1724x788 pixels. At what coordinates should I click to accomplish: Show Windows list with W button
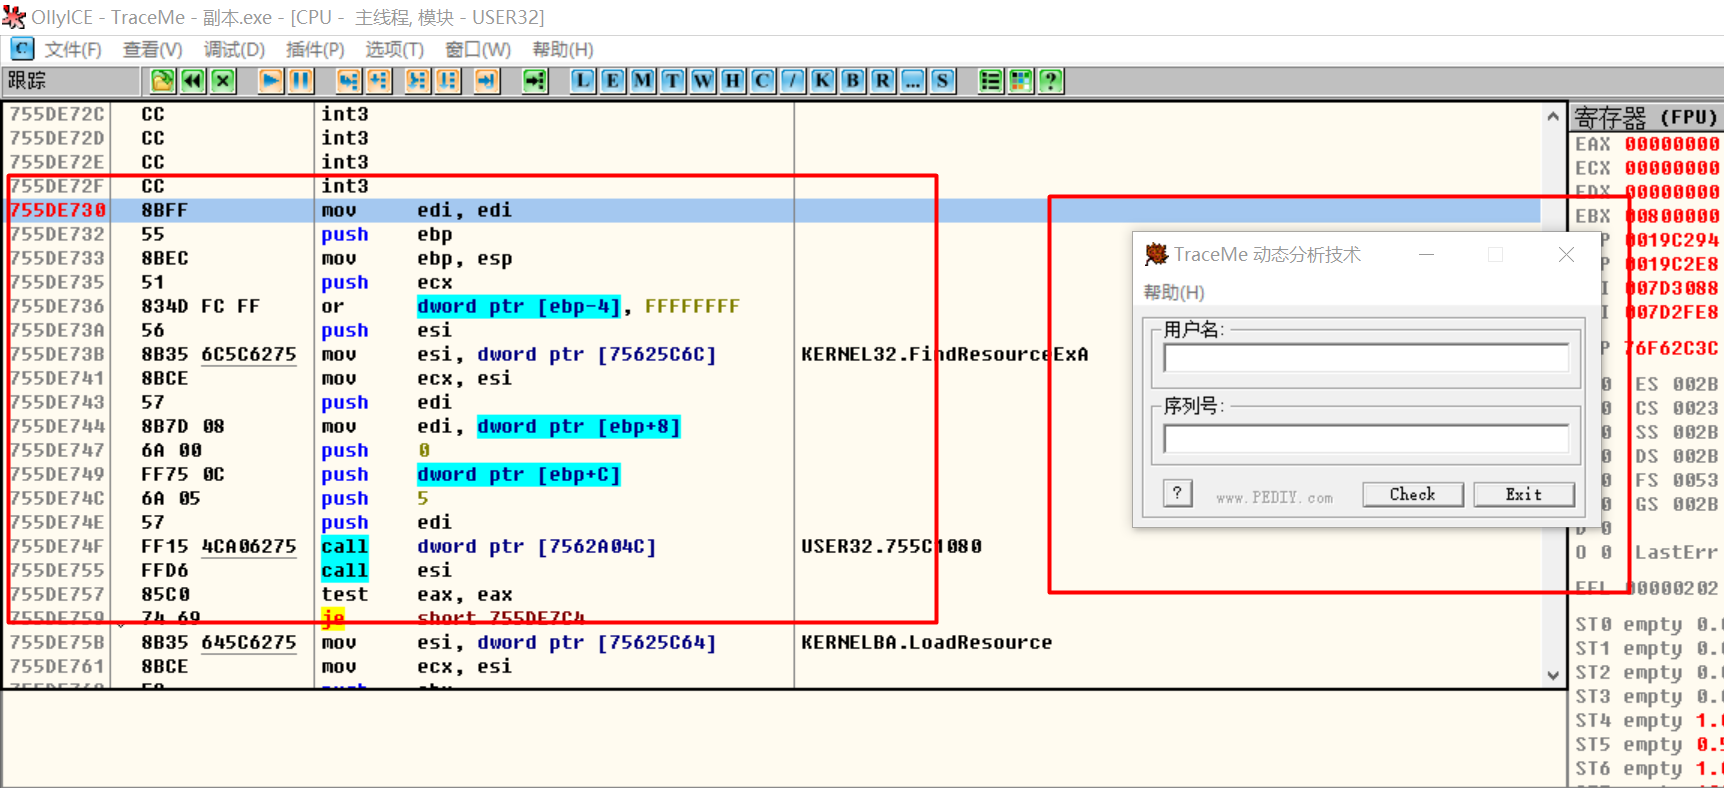(x=703, y=81)
